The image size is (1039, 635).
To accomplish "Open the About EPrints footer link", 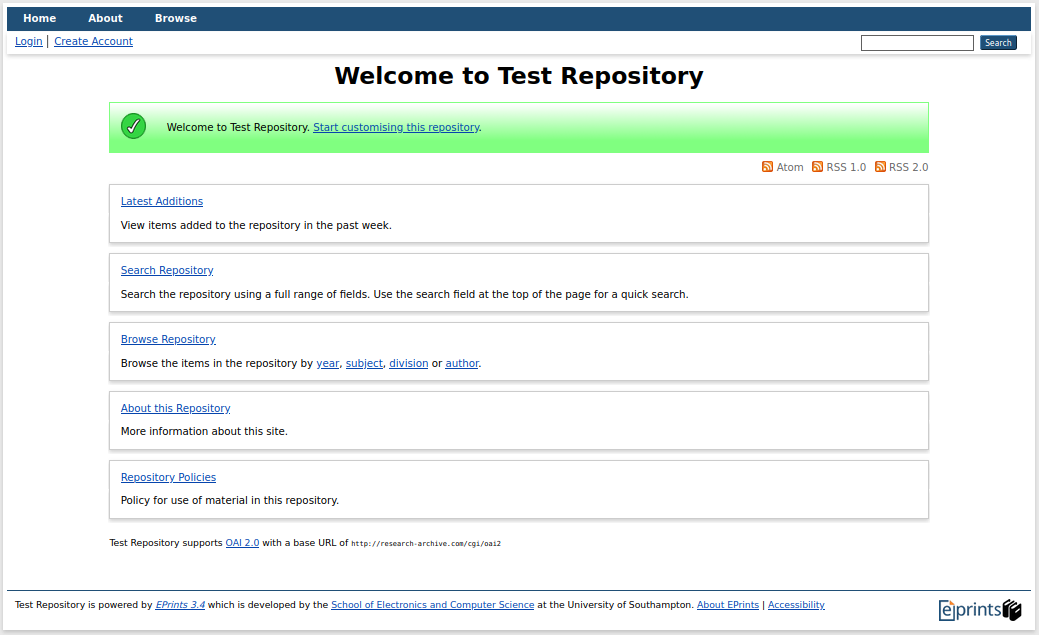I will coord(728,605).
